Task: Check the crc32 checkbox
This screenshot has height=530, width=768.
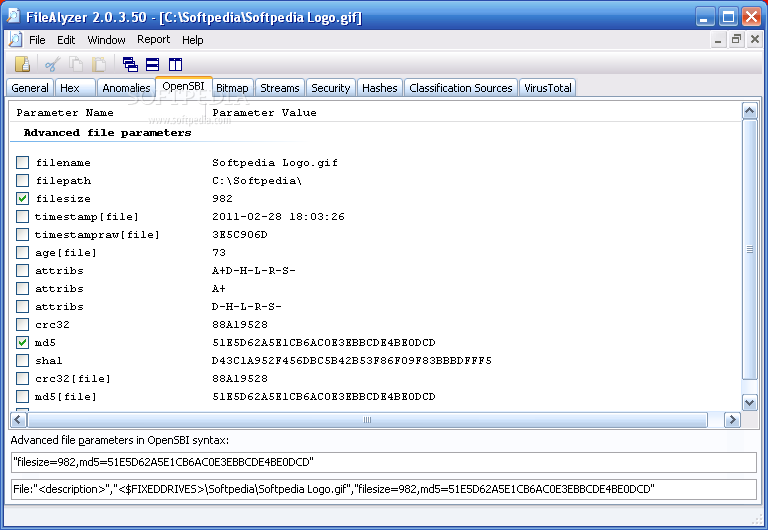Action: [23, 324]
